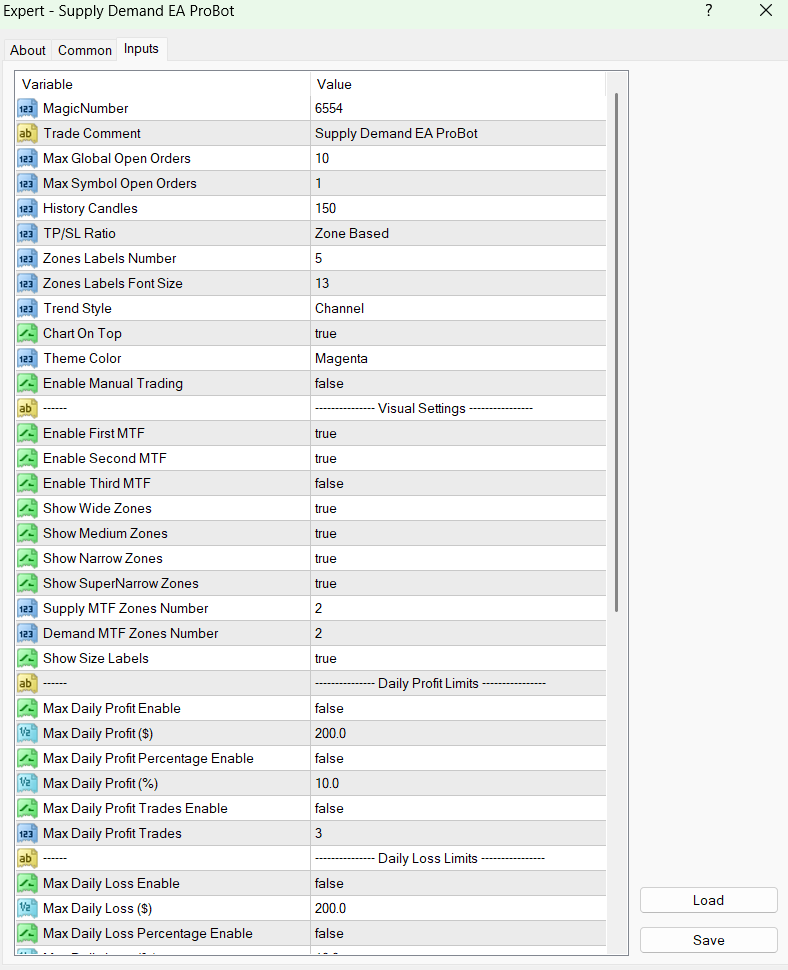Click the Save button
Screen dimensions: 788x970
(708, 940)
